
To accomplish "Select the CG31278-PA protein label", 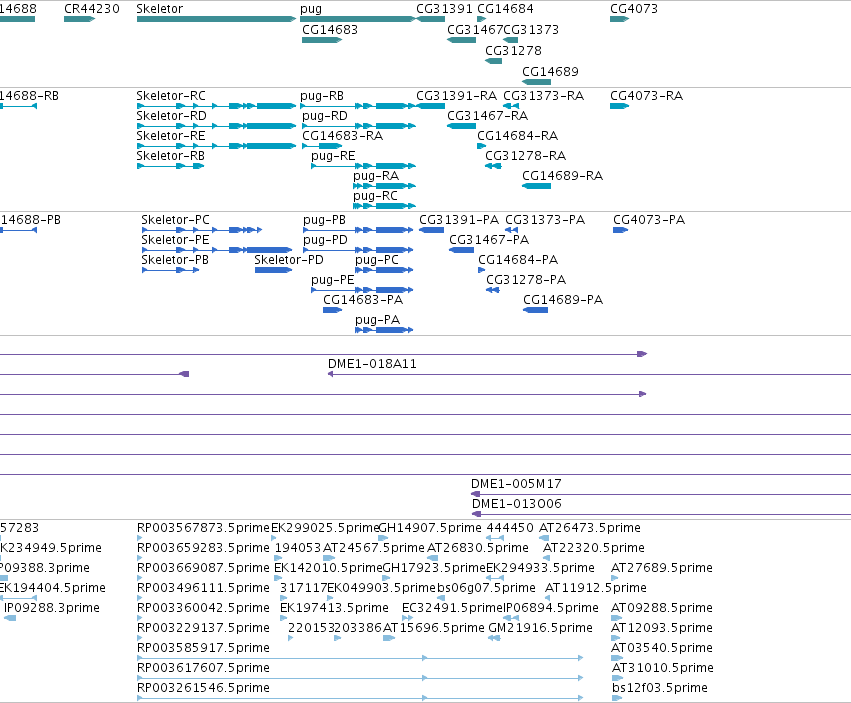I will click(x=526, y=280).
